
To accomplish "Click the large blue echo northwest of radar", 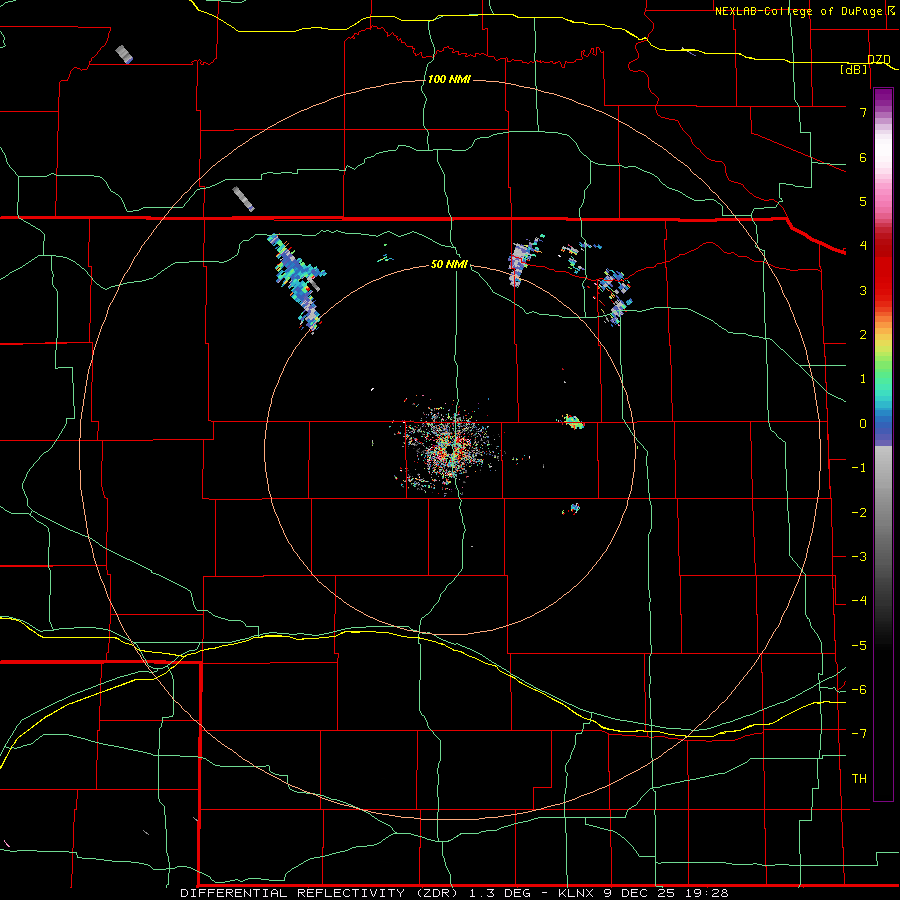I will click(x=296, y=282).
